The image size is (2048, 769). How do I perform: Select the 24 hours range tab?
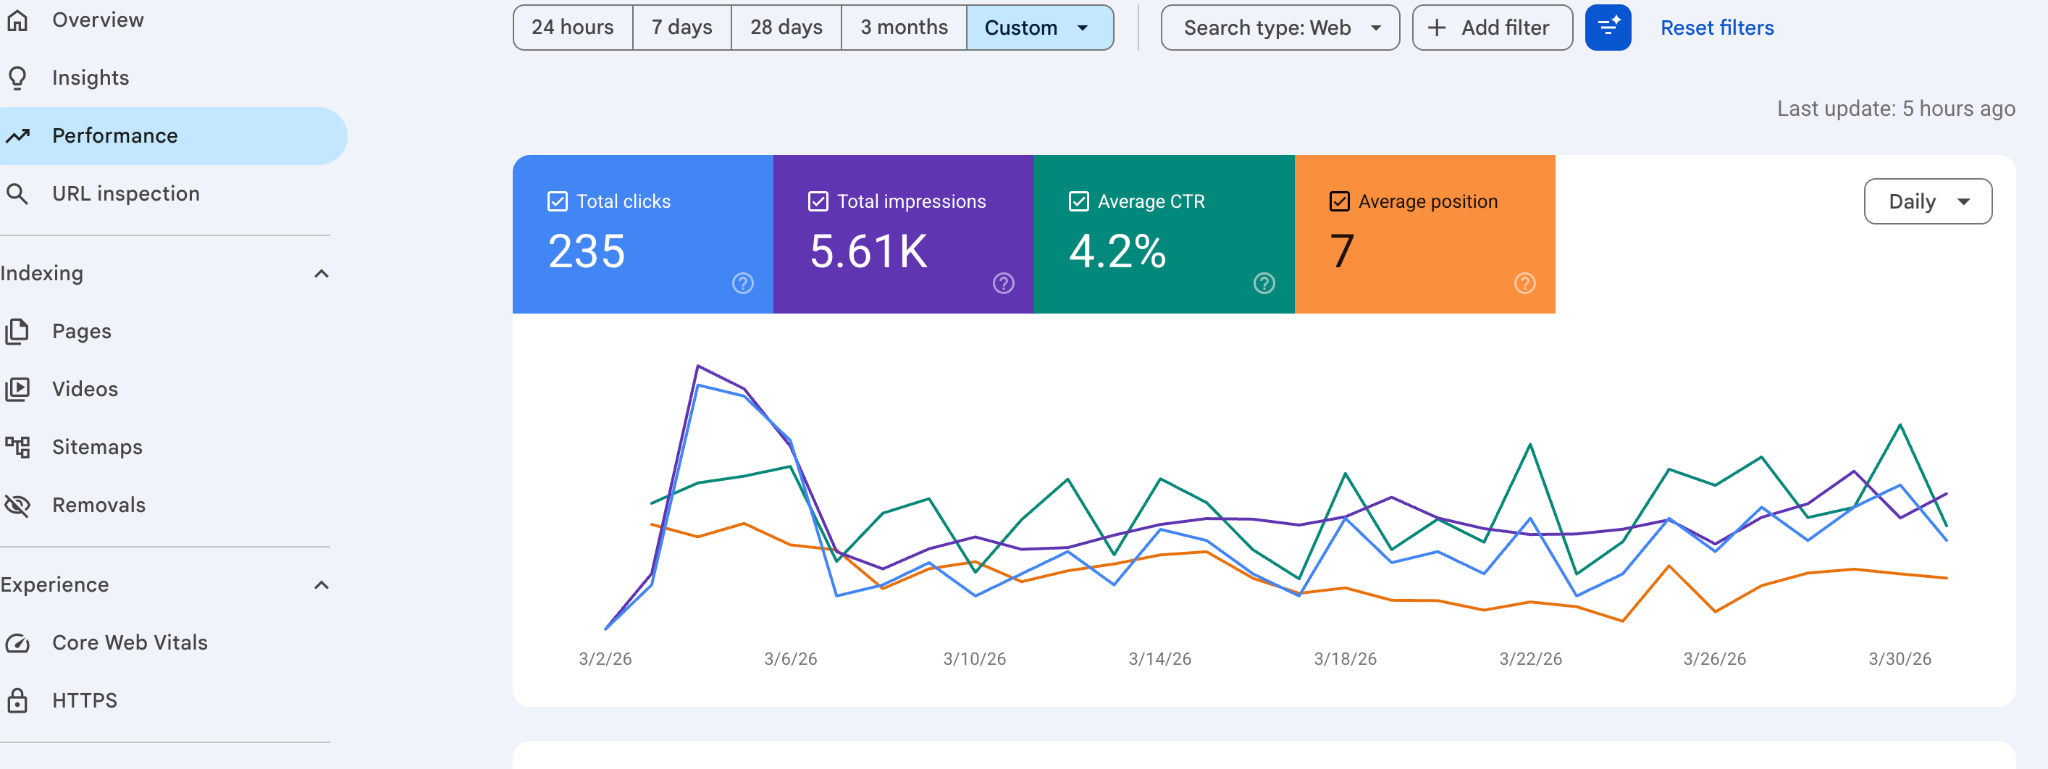(573, 28)
